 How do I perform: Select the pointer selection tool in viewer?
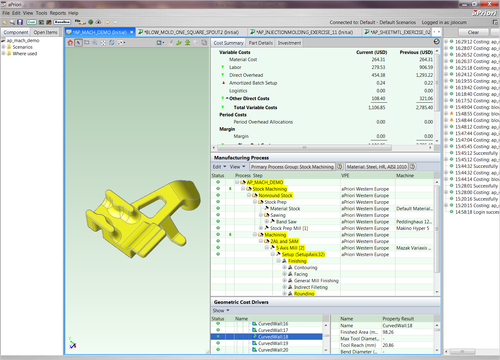[x=78, y=43]
